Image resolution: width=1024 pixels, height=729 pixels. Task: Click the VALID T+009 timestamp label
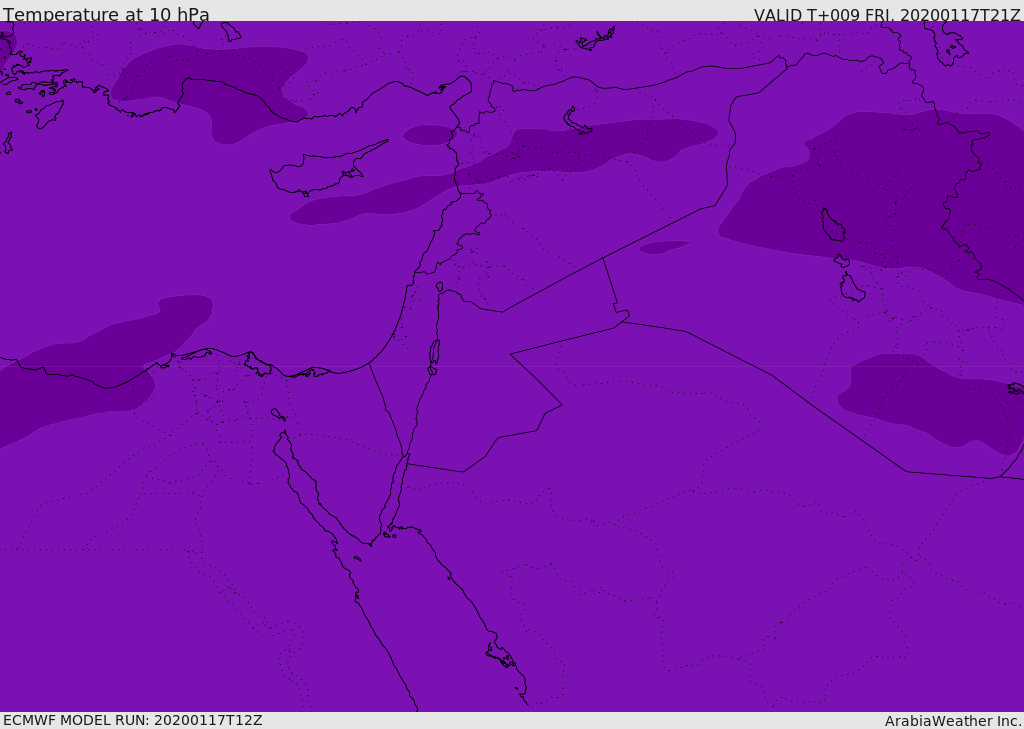coord(887,14)
